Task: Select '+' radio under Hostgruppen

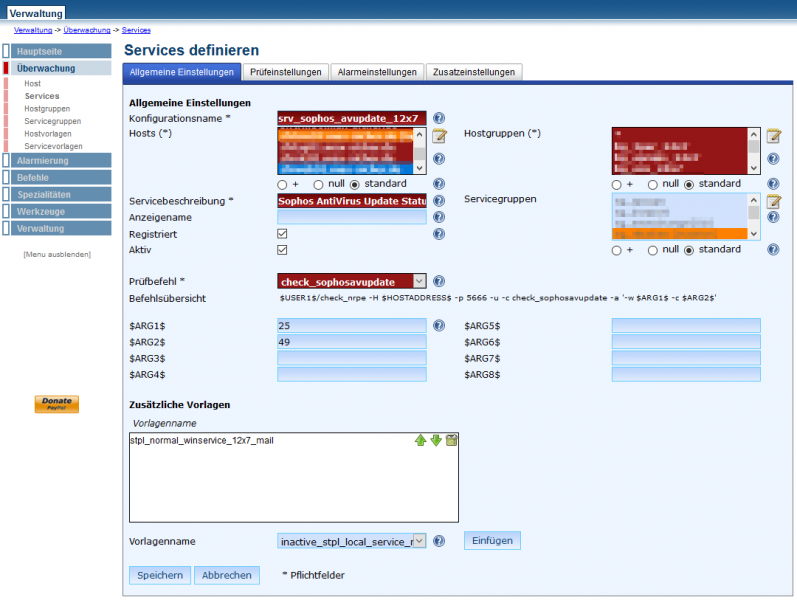Action: (x=617, y=185)
